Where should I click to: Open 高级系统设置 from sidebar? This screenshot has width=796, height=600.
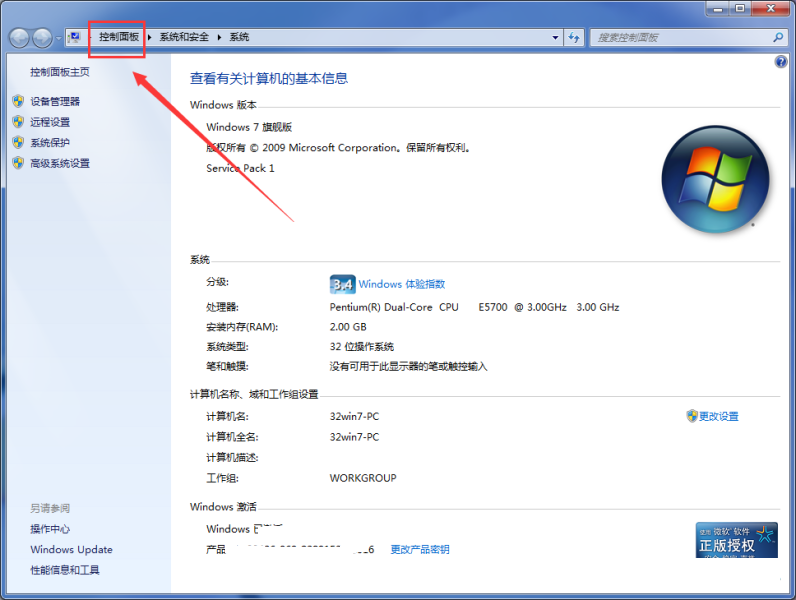click(x=60, y=163)
